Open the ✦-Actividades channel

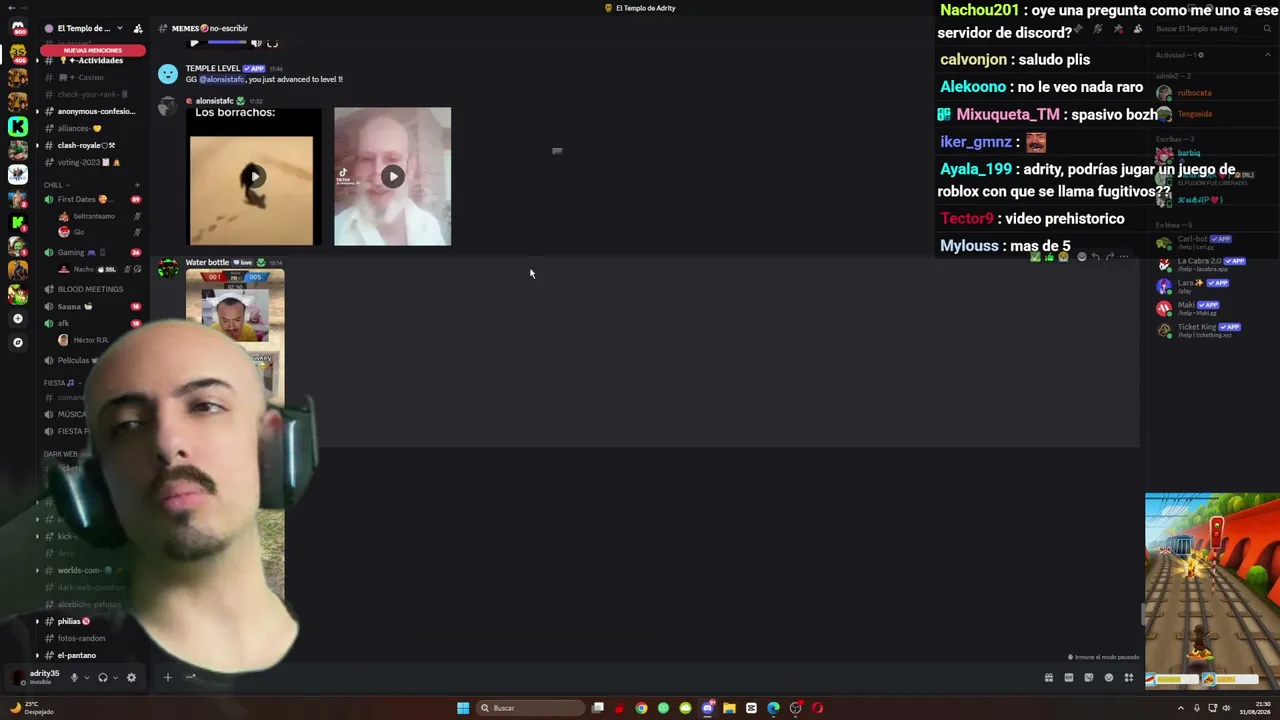click(x=91, y=60)
